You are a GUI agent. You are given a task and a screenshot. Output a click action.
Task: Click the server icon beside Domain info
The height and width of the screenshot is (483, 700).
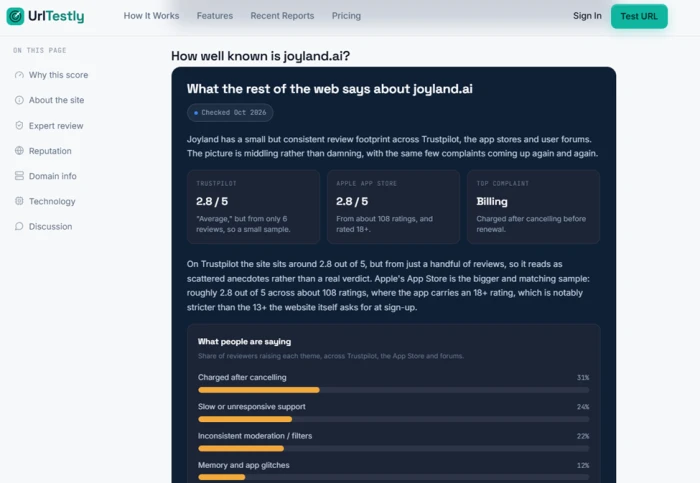point(19,176)
